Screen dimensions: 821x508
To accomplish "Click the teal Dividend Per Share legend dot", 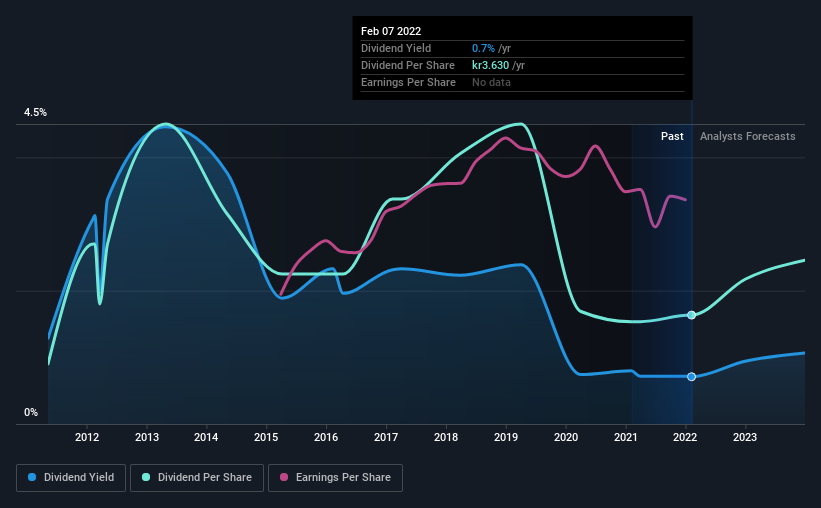I will [x=146, y=477].
